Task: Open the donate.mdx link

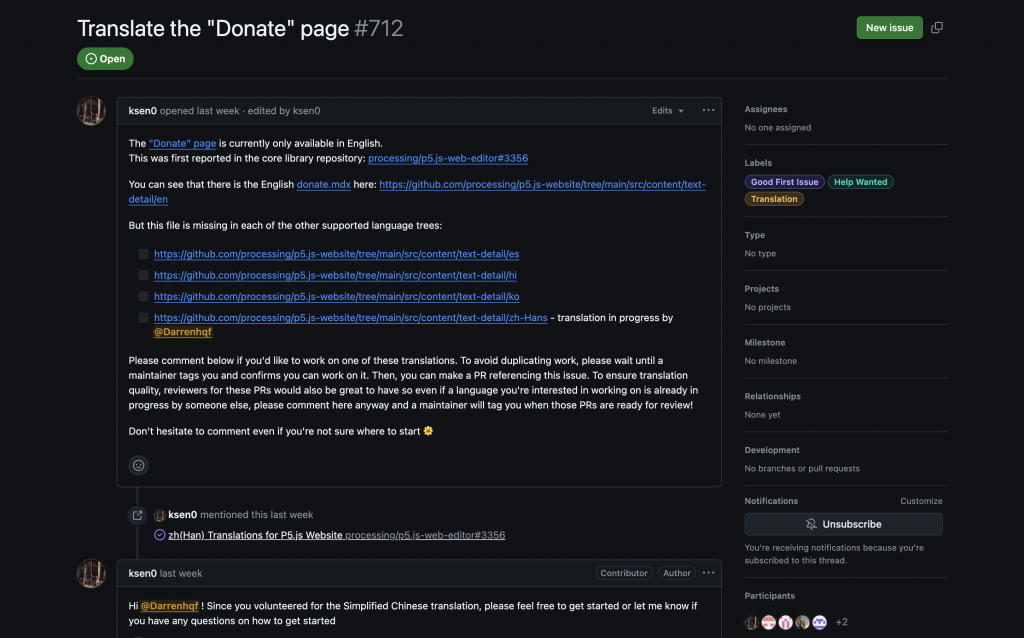Action: [323, 184]
